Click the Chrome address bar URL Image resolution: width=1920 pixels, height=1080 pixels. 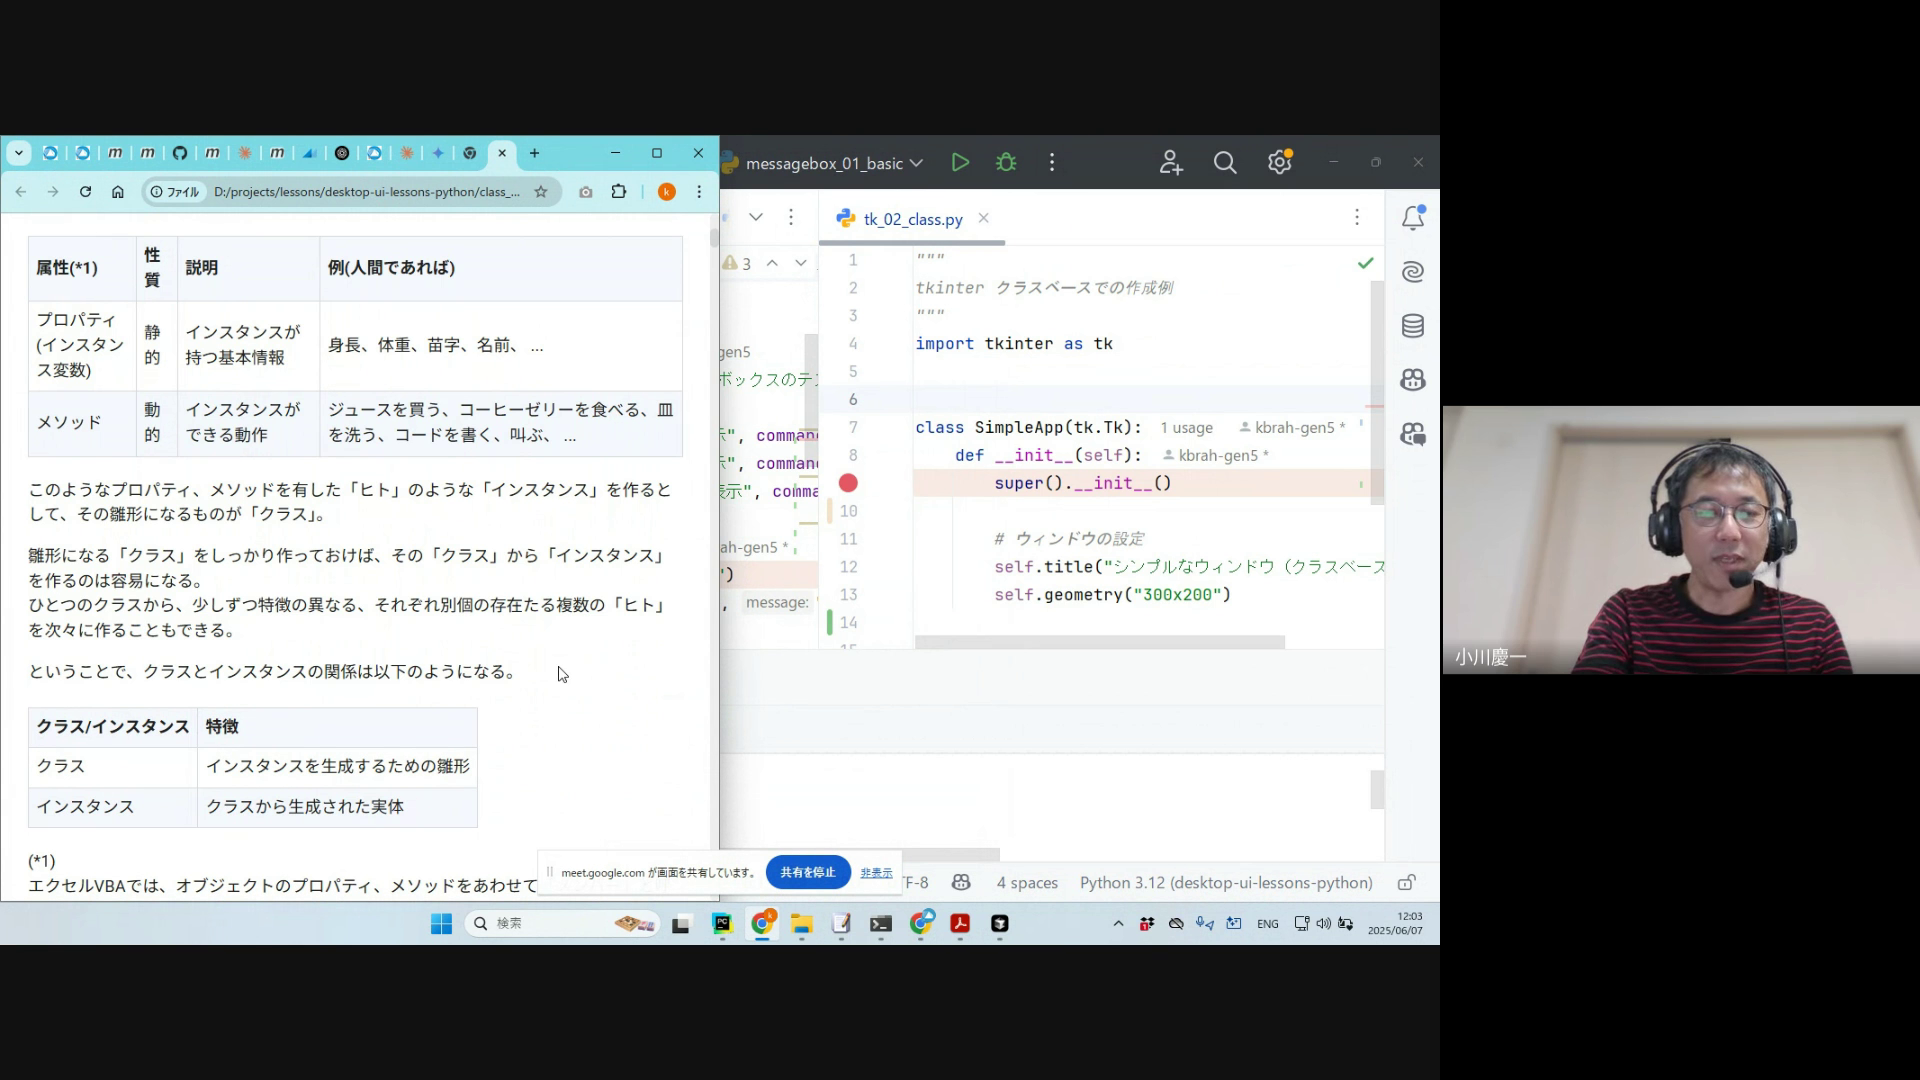366,192
